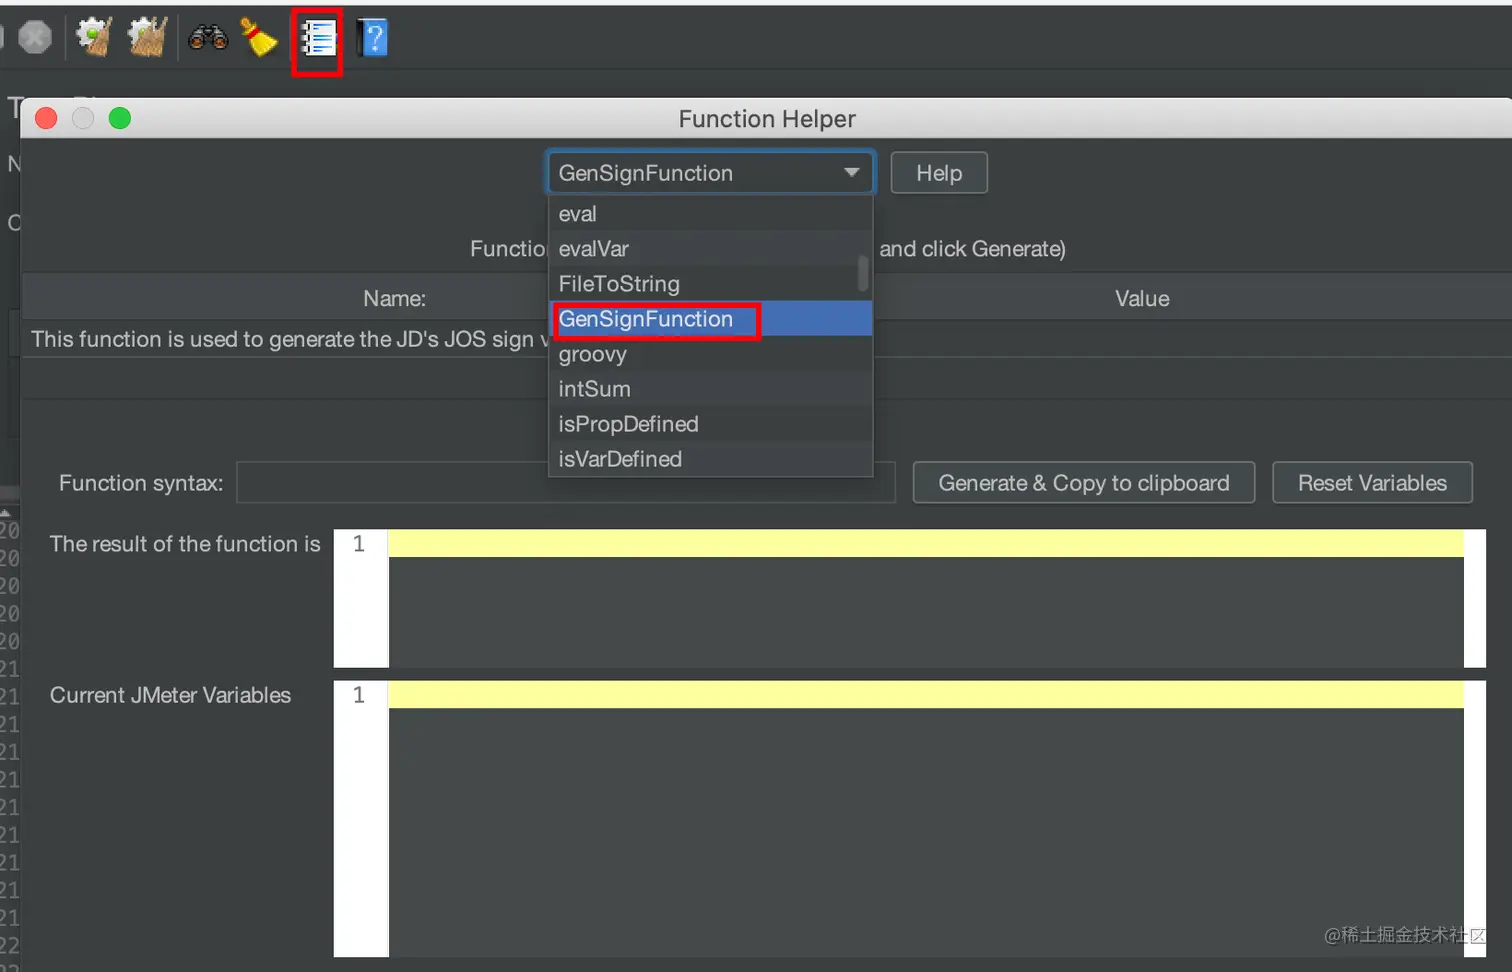The height and width of the screenshot is (972, 1512).
Task: Click the Reset Search broom icon
Action: [x=259, y=38]
